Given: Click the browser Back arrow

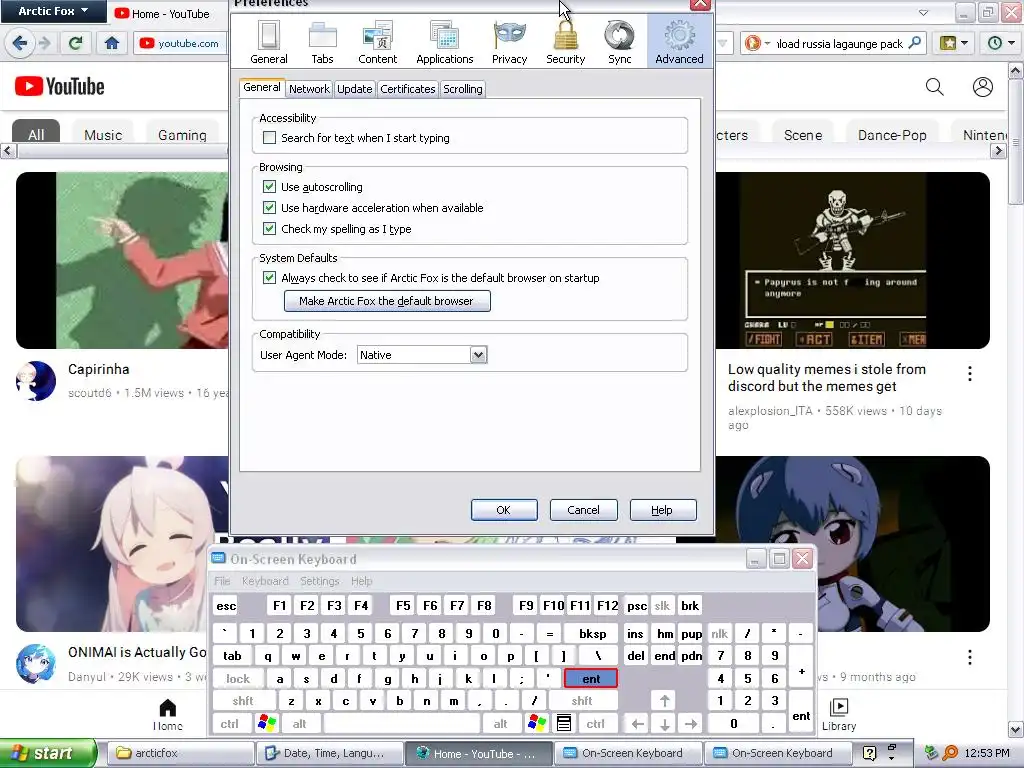Looking at the screenshot, I should tap(20, 43).
